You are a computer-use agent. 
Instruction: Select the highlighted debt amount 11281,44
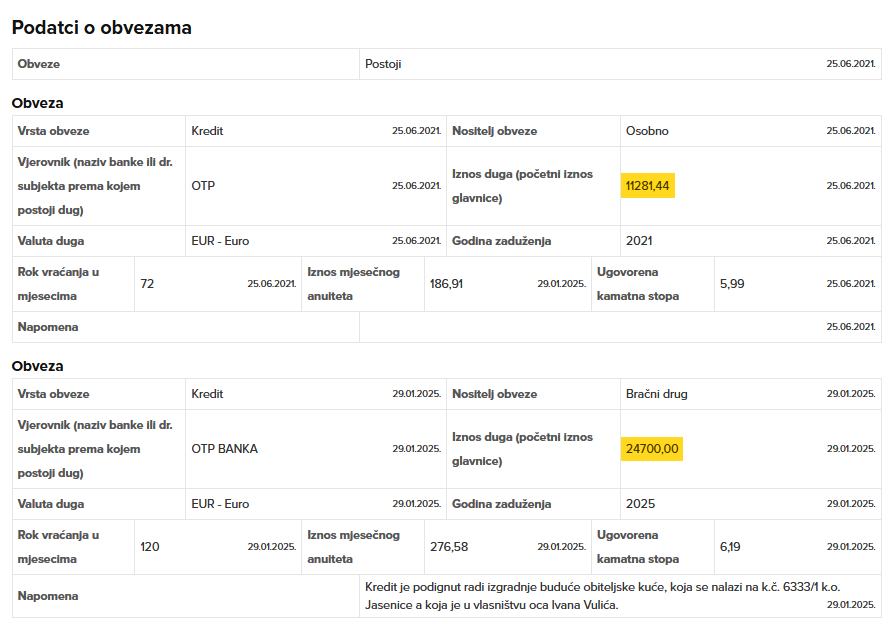coord(648,186)
